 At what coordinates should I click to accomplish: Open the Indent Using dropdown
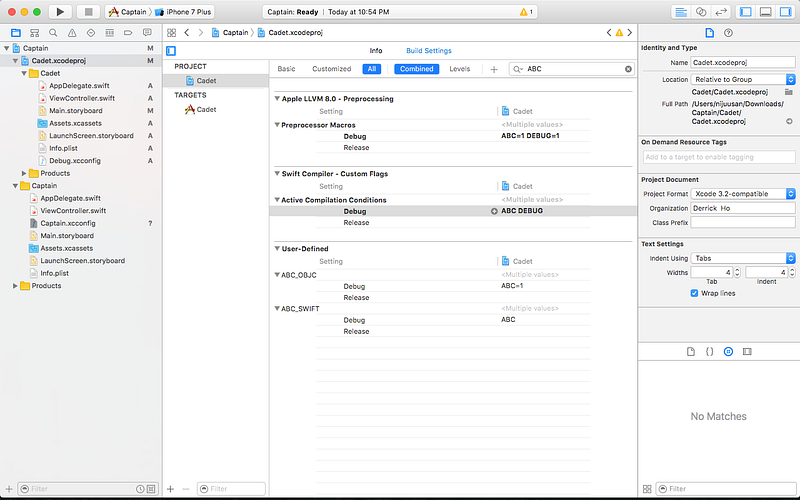click(x=743, y=258)
